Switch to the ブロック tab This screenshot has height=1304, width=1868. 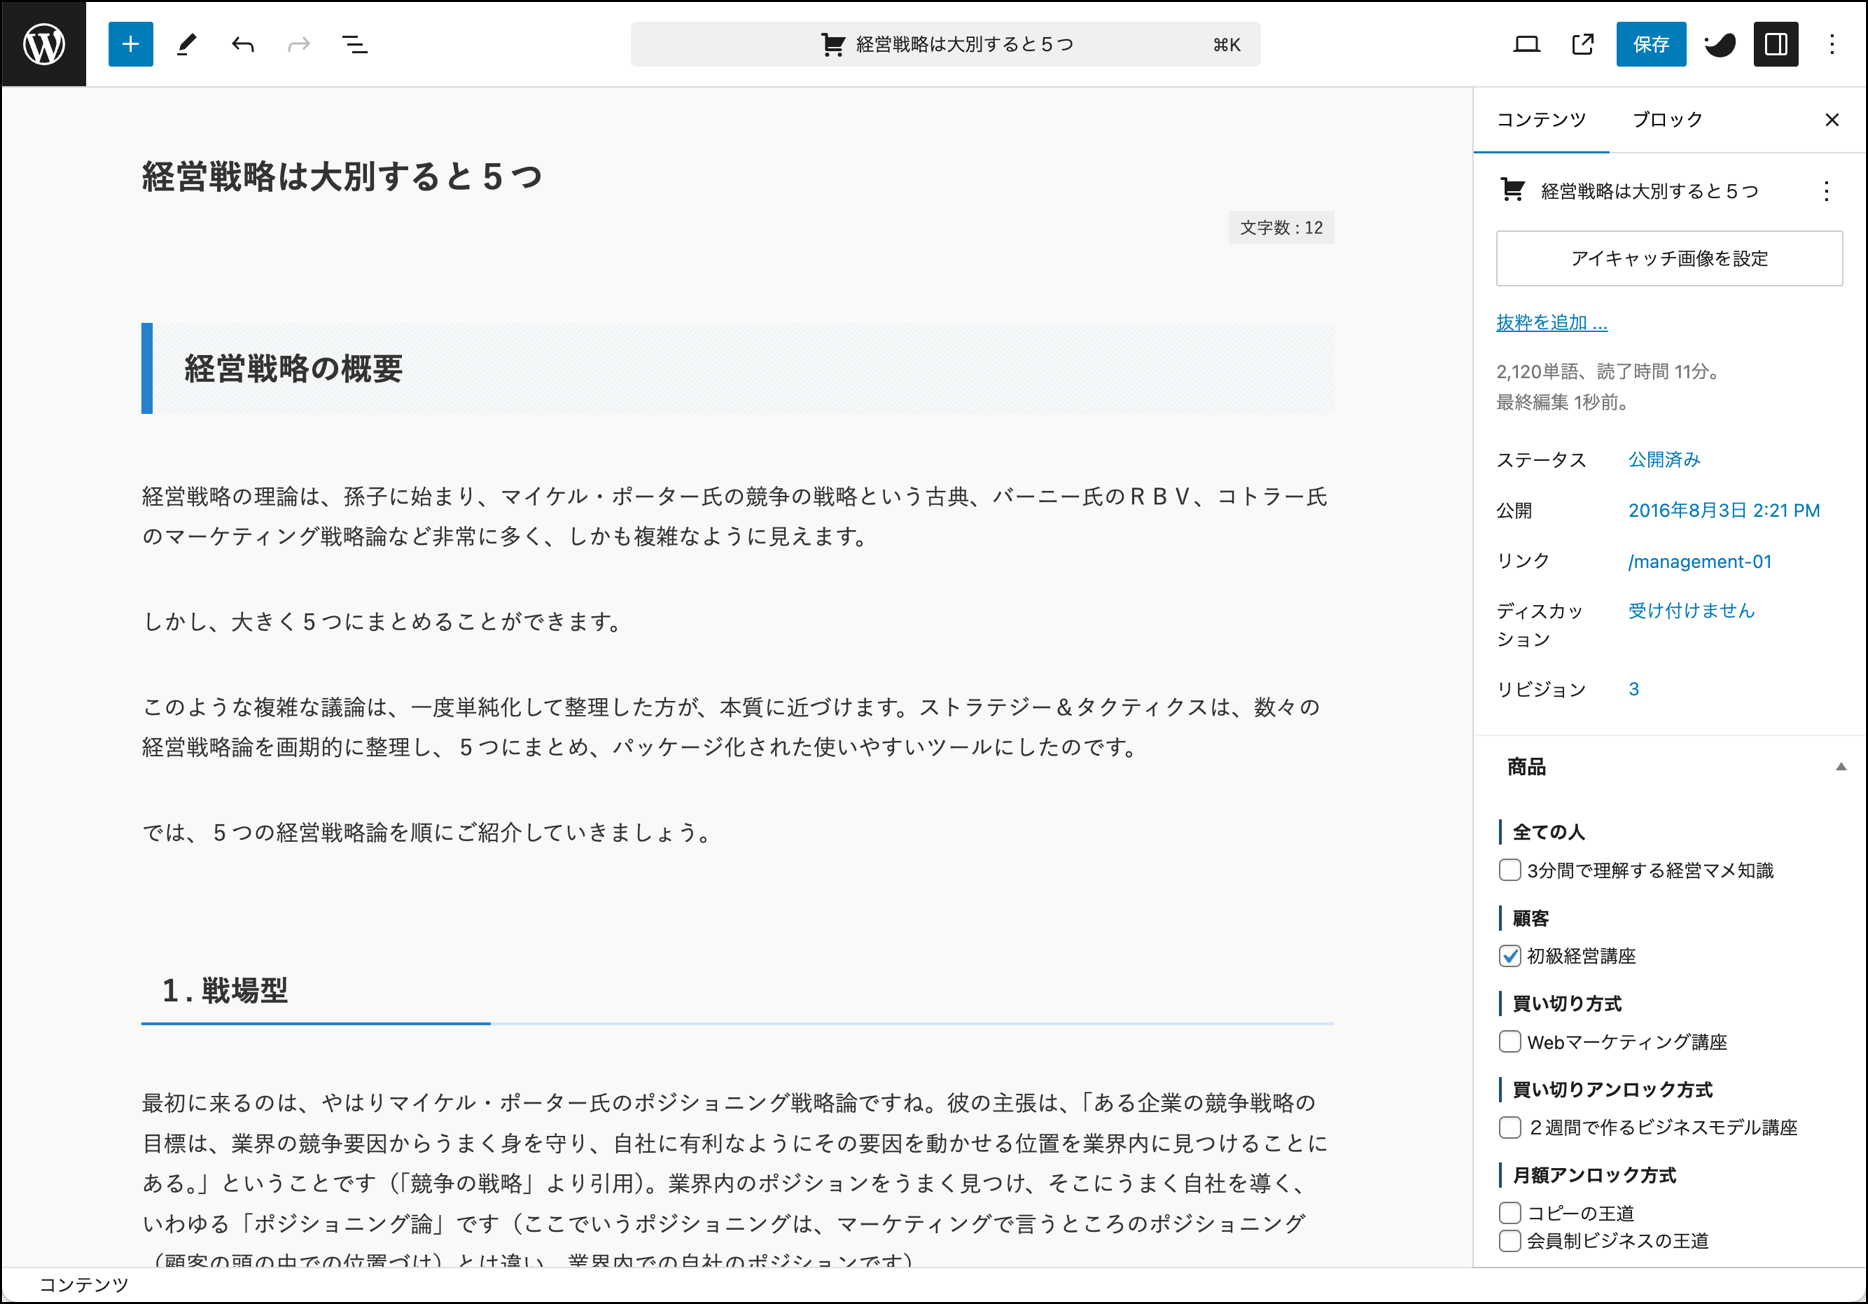[1667, 120]
